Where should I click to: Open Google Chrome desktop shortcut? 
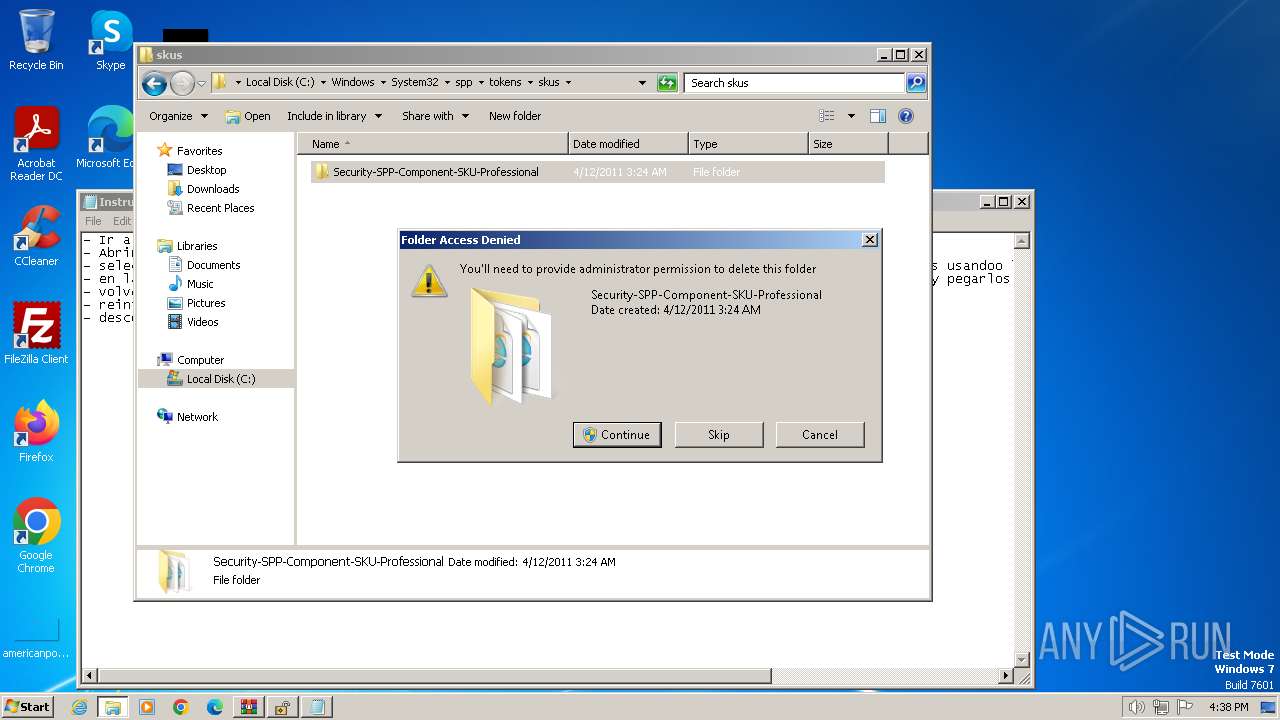[36, 536]
